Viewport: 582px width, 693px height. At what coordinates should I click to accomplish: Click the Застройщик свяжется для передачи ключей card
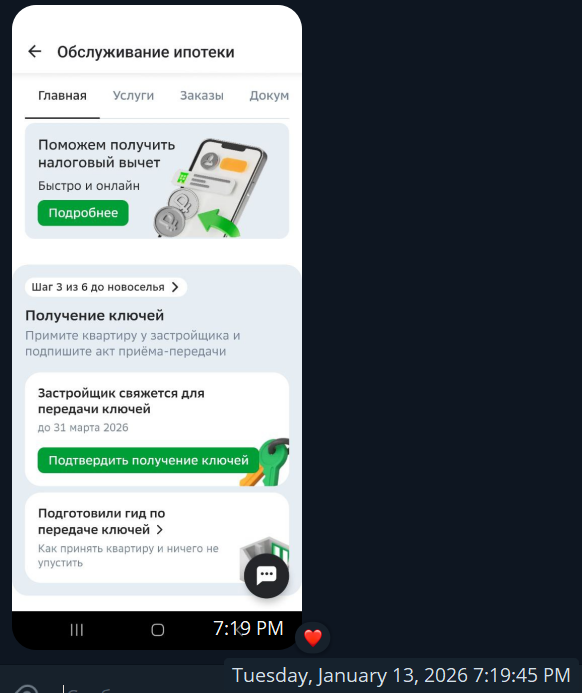click(157, 430)
